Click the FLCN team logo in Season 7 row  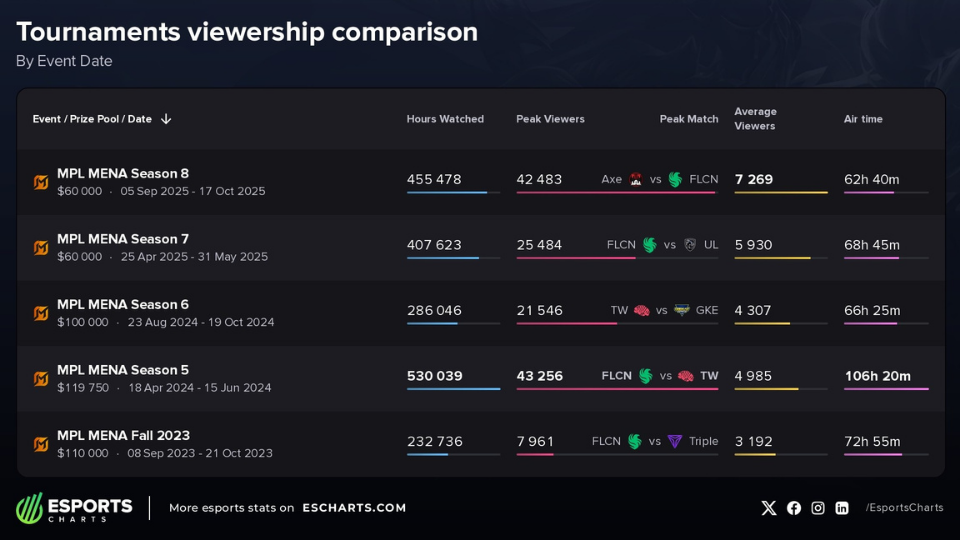click(650, 245)
